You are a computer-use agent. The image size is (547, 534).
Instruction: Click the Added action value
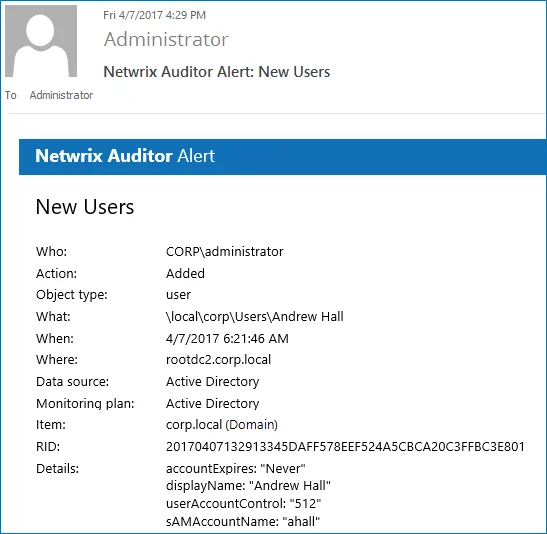click(185, 273)
